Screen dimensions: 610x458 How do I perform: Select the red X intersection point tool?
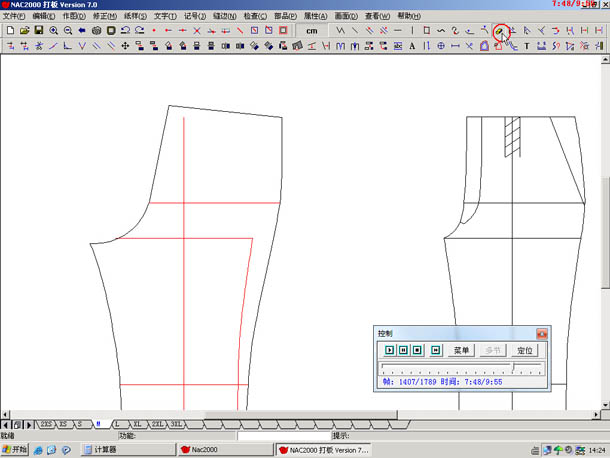[x=197, y=30]
